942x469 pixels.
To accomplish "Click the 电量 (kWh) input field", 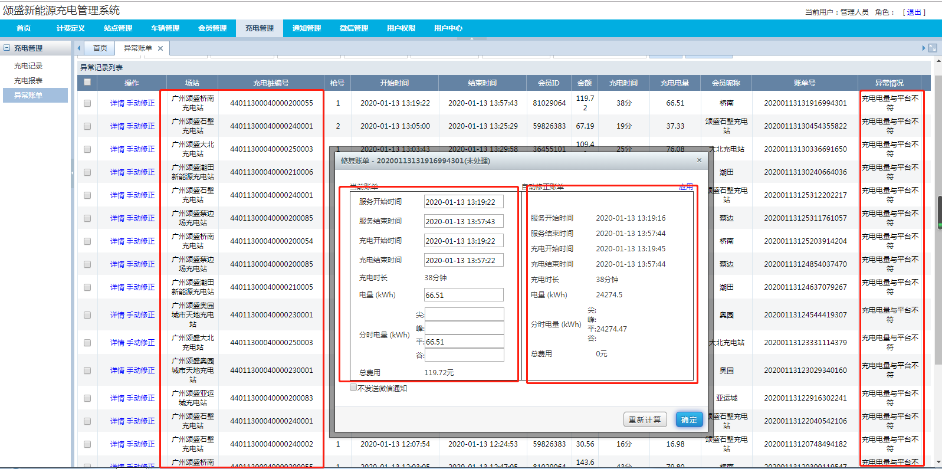I will pyautogui.click(x=464, y=296).
